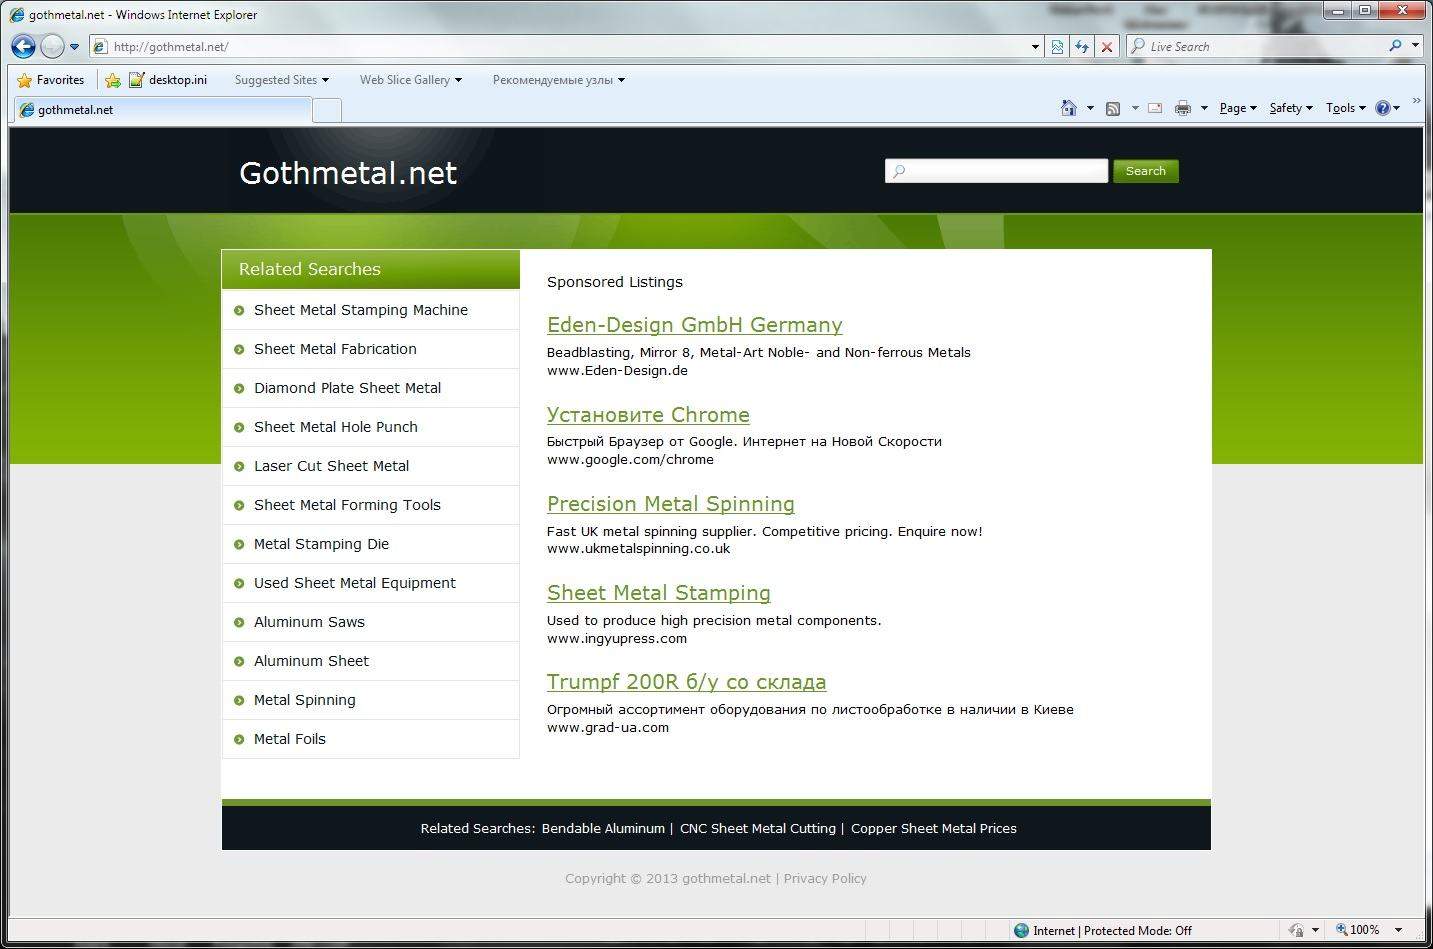Open Metal Foils related search
The height and width of the screenshot is (949, 1433).
click(x=290, y=739)
